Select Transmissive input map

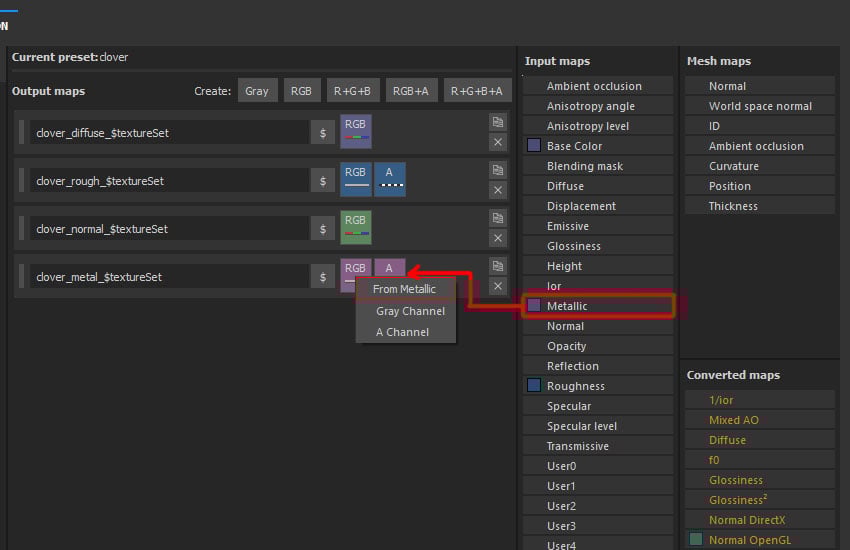coord(598,447)
